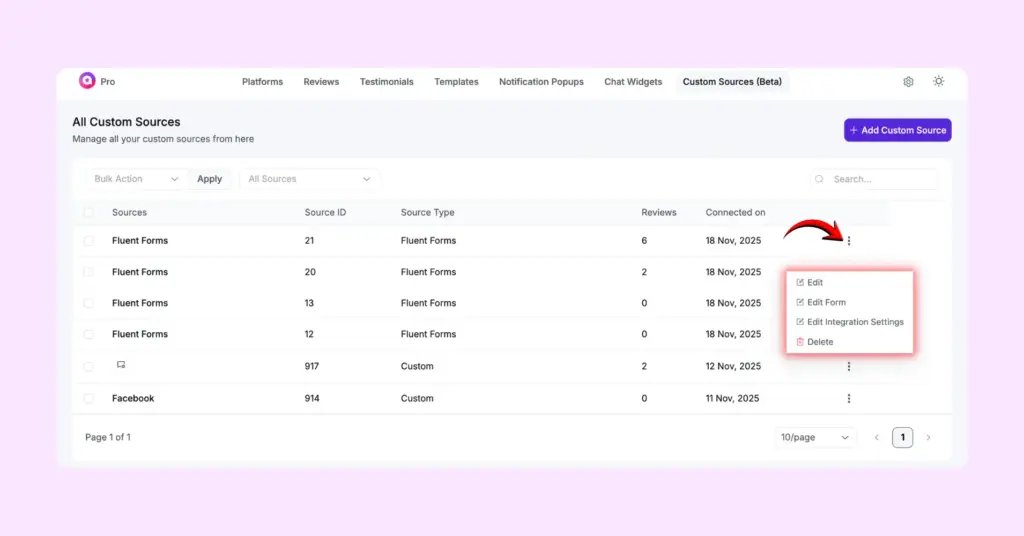Click the Sources column header

pos(129,212)
